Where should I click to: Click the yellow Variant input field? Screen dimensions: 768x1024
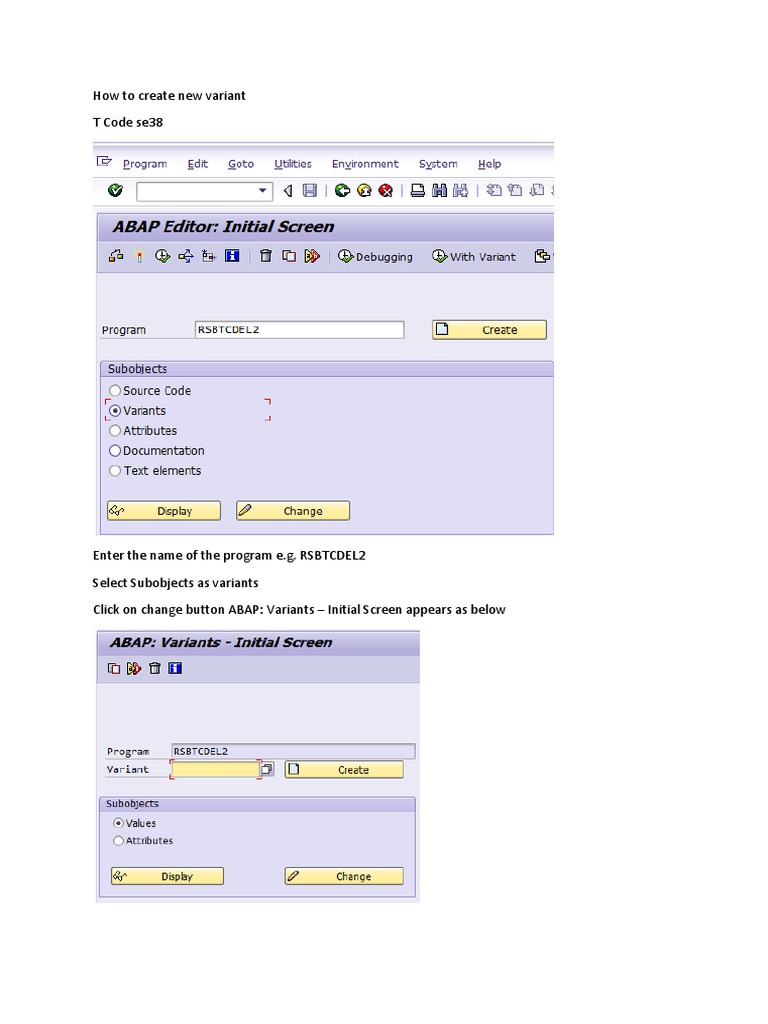[x=215, y=769]
